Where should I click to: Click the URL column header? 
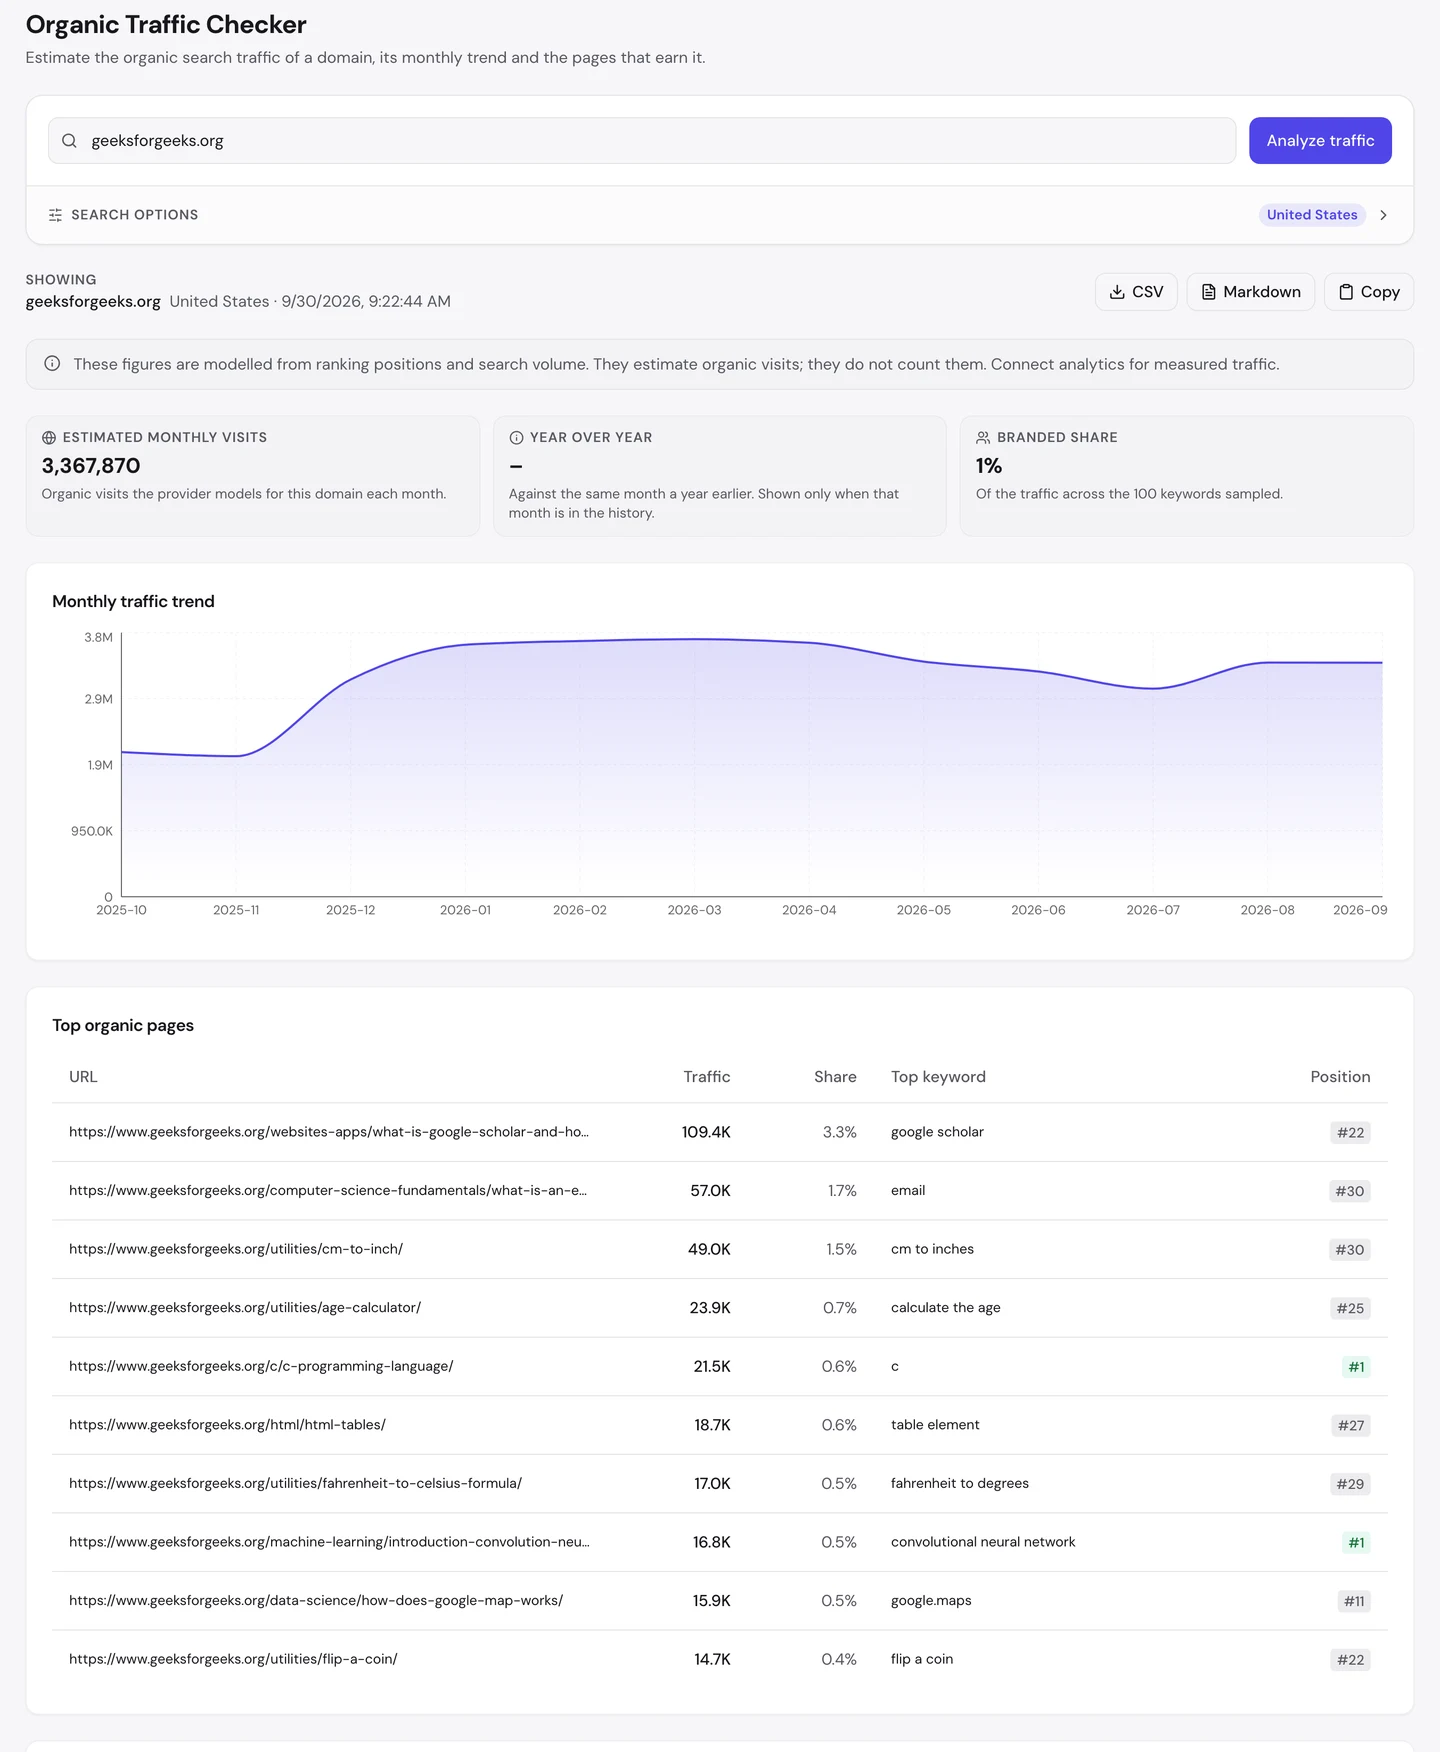pyautogui.click(x=83, y=1077)
